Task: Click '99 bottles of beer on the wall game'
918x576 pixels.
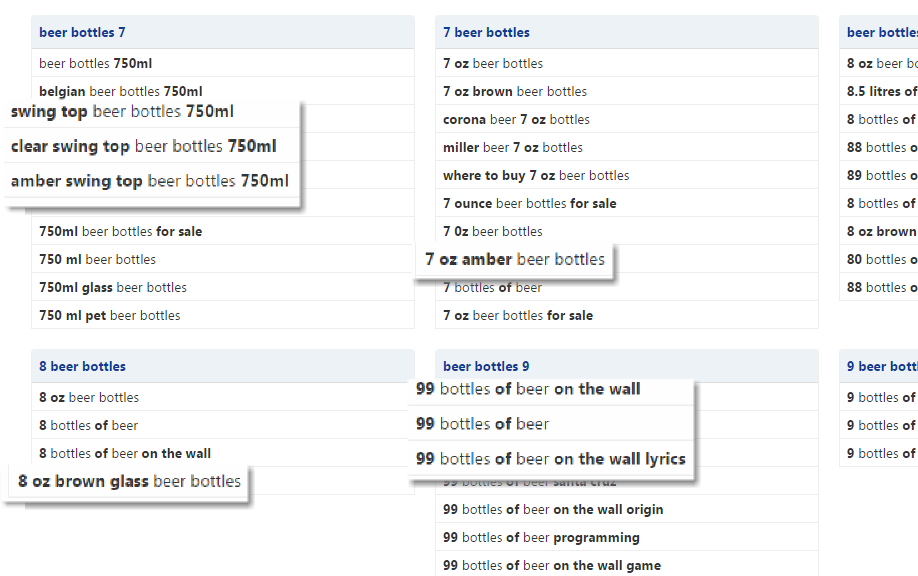Action: 551,565
